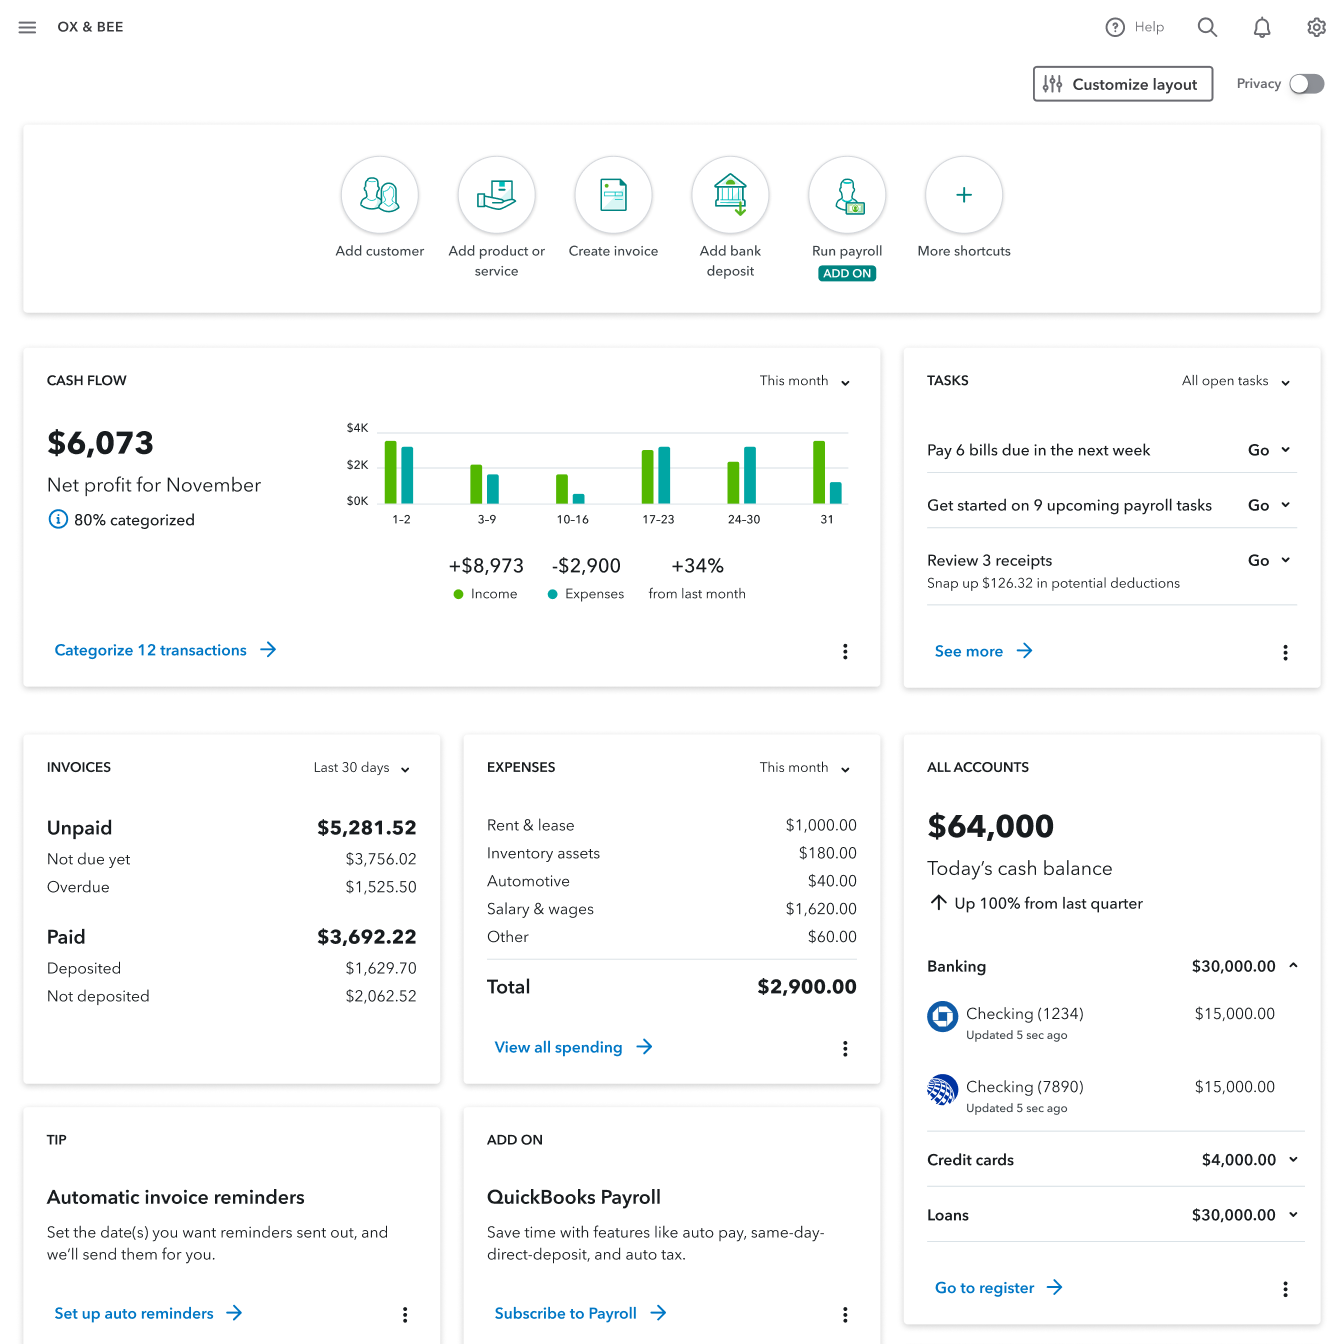The width and height of the screenshot is (1344, 1344).
Task: Open the All open tasks dropdown
Action: [x=1236, y=381]
